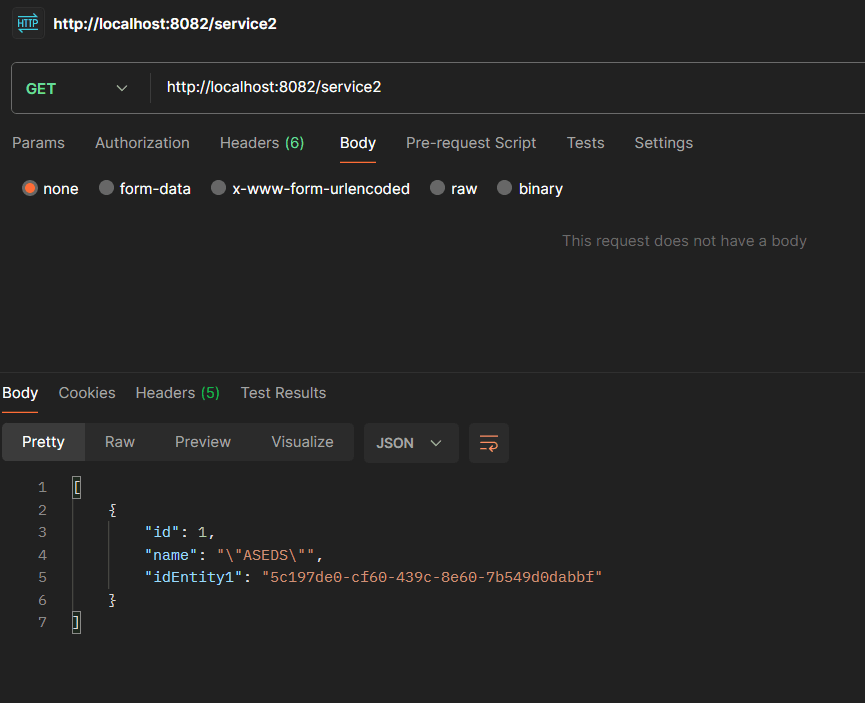
Task: Choose x-www-form-urlencoded body type
Action: (x=218, y=188)
